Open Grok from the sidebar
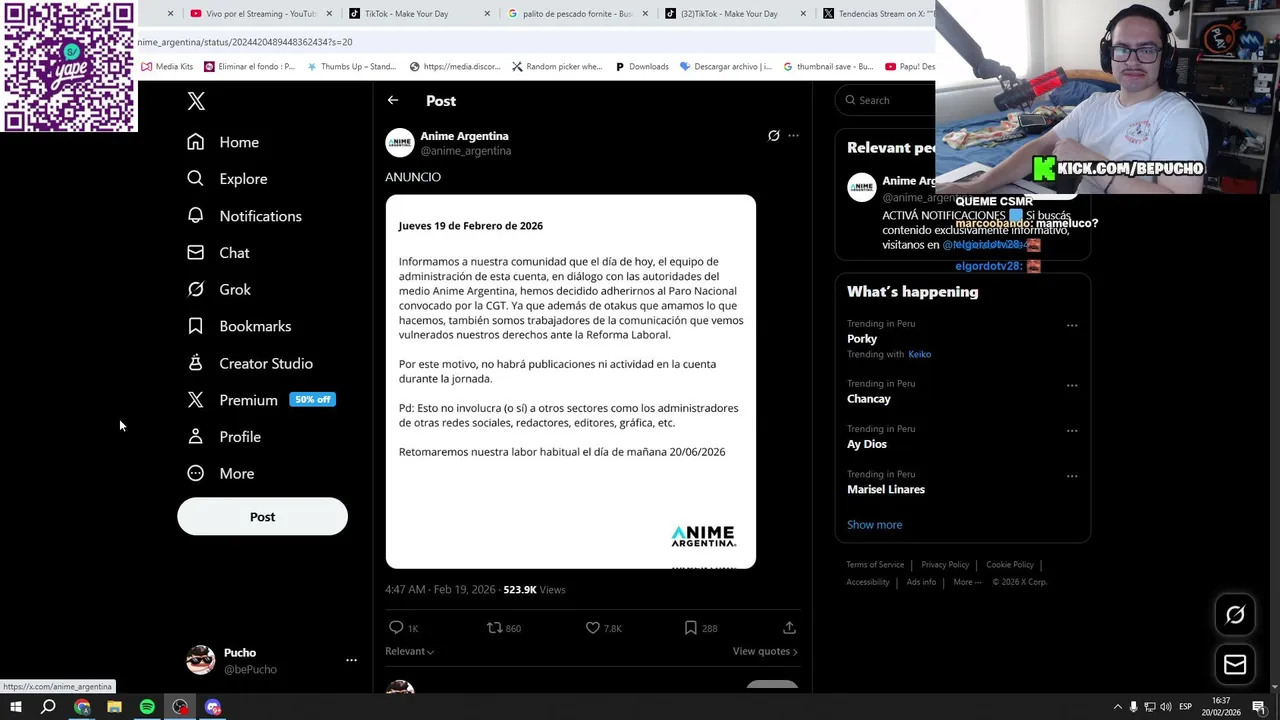Viewport: 1280px width, 720px height. coord(219,289)
